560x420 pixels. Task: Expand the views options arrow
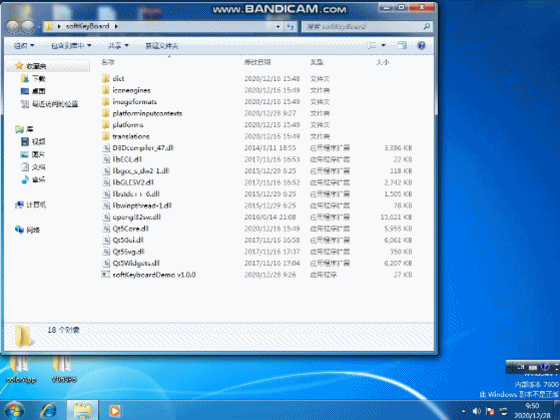point(383,45)
